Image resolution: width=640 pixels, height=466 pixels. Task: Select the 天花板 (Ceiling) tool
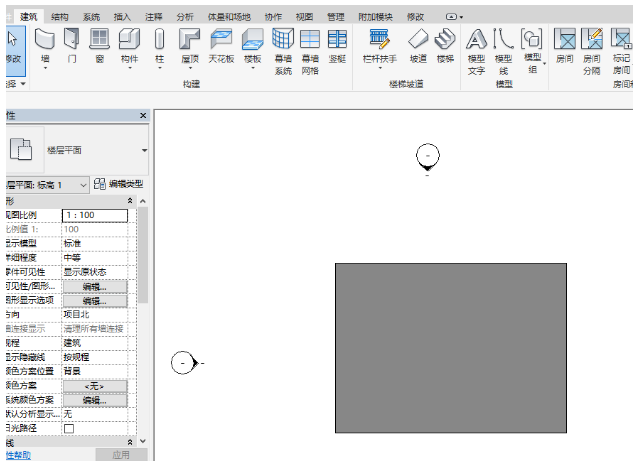[x=221, y=46]
